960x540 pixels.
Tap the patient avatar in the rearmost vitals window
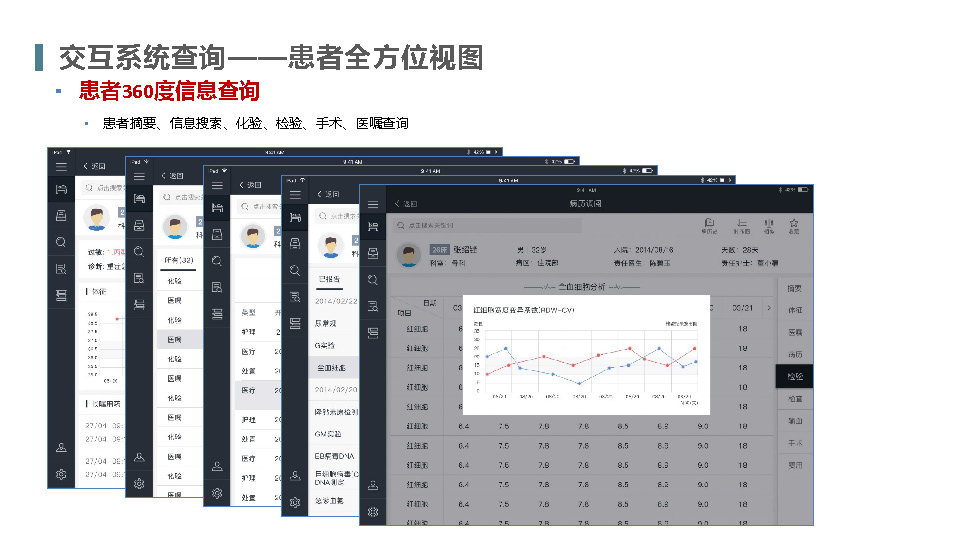96,218
